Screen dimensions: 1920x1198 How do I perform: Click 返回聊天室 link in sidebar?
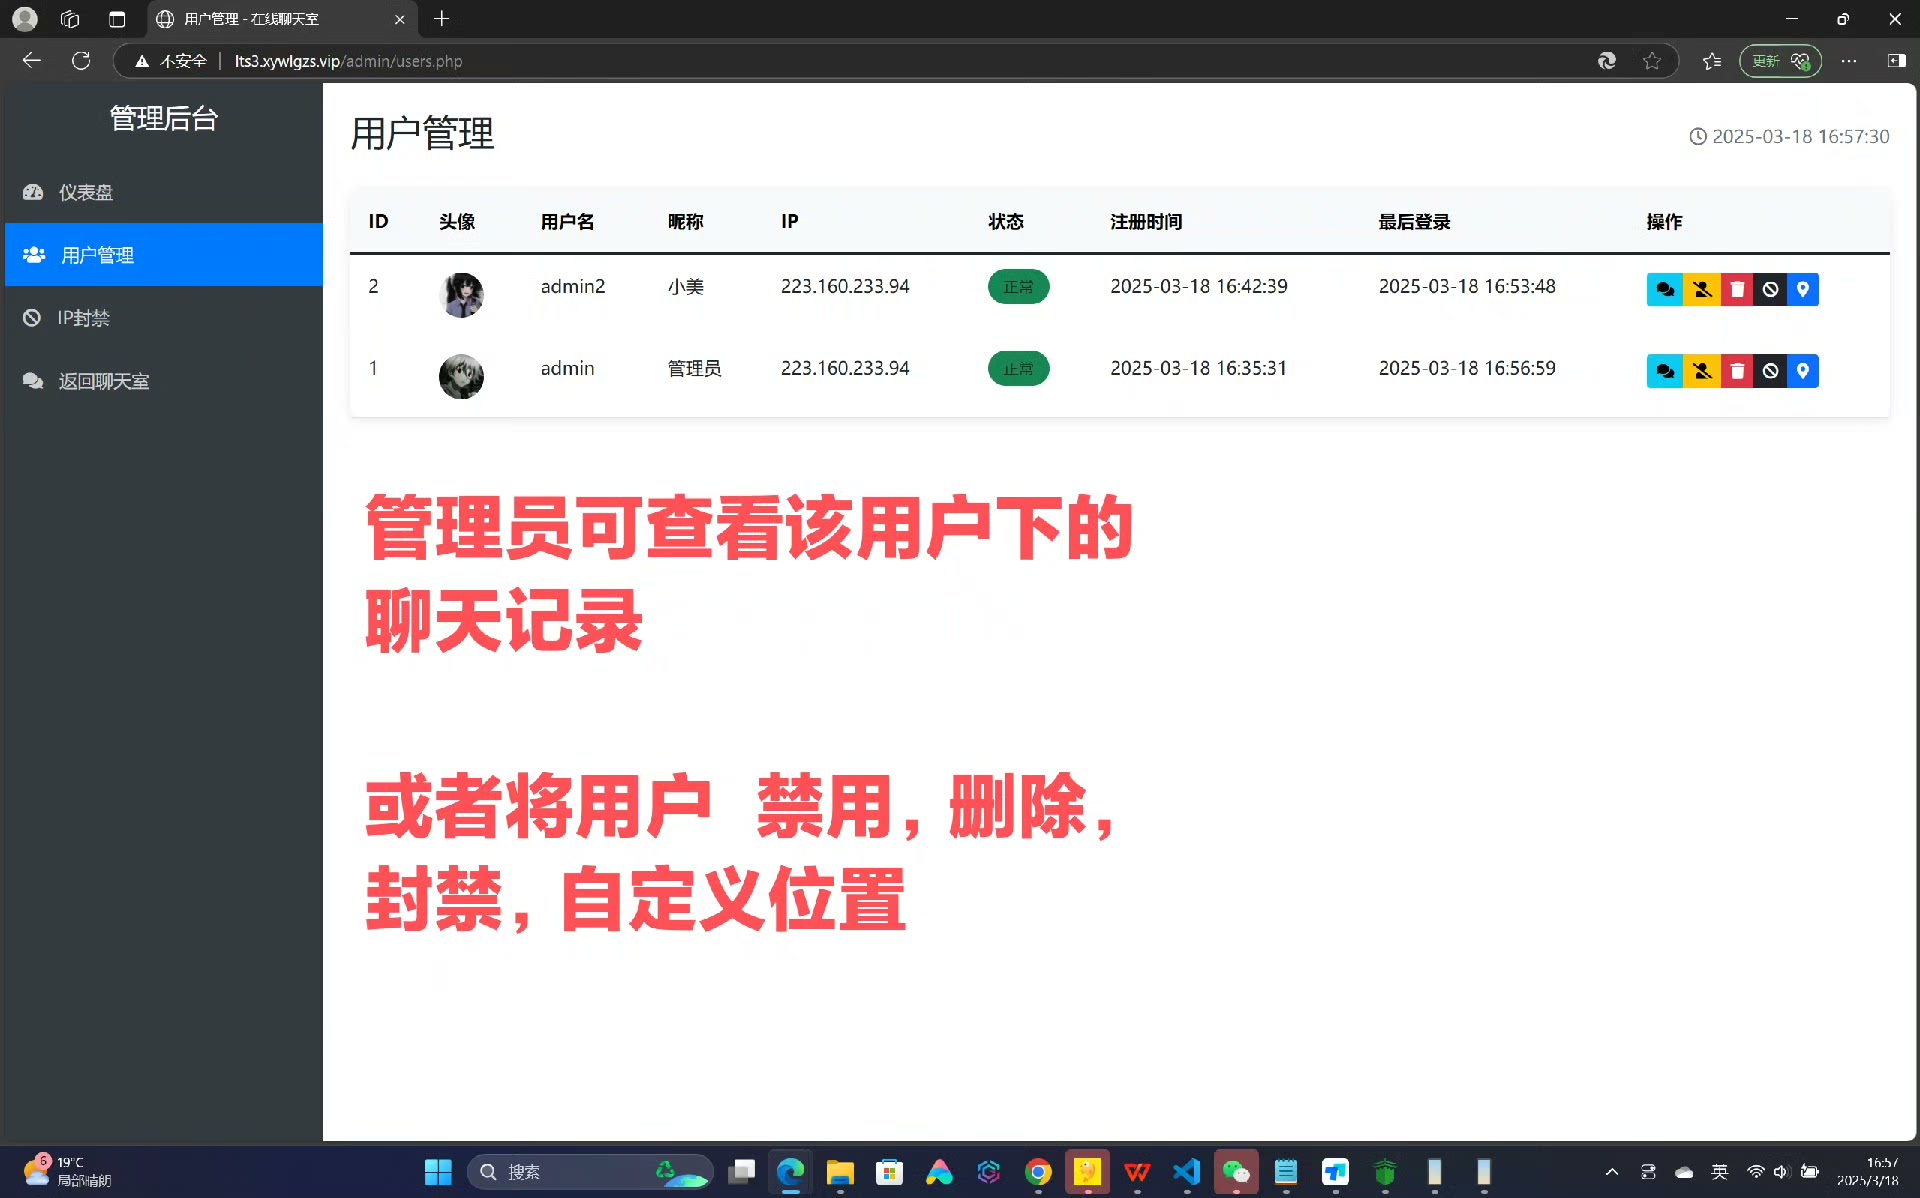103,381
